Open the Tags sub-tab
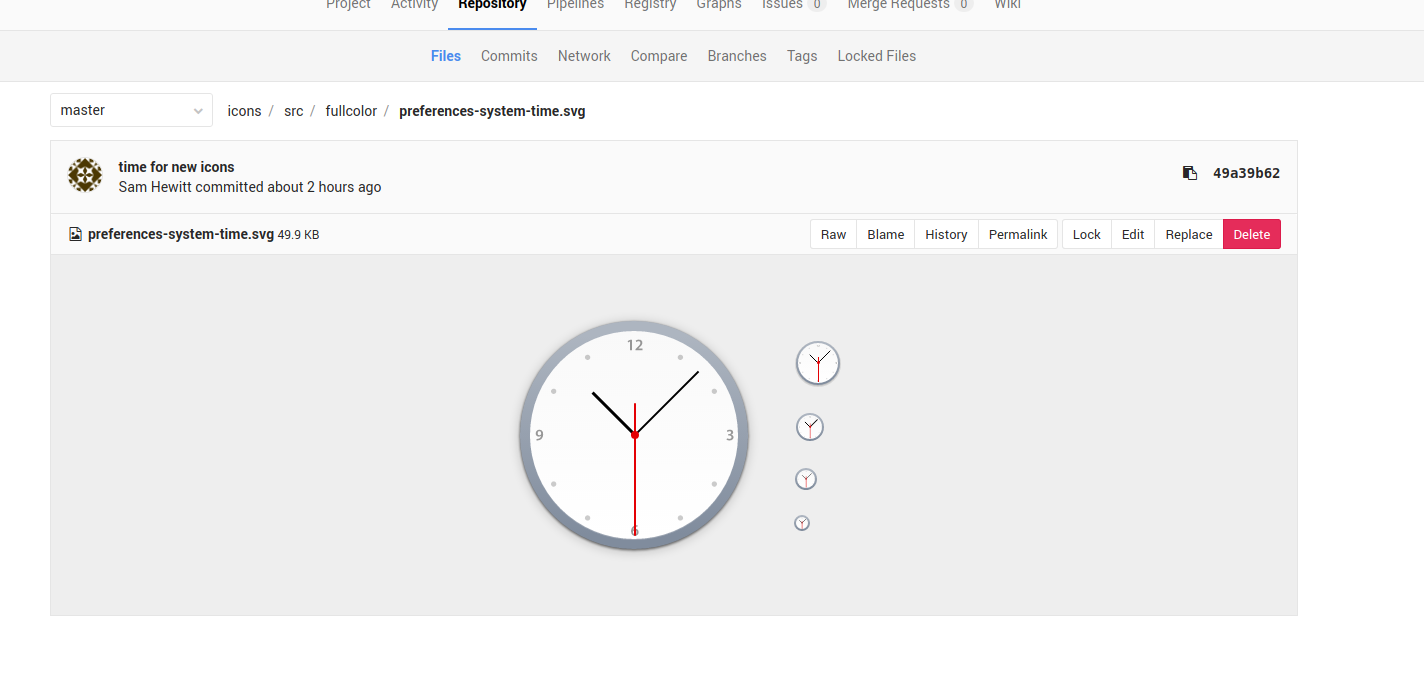The image size is (1424, 693). coord(802,56)
